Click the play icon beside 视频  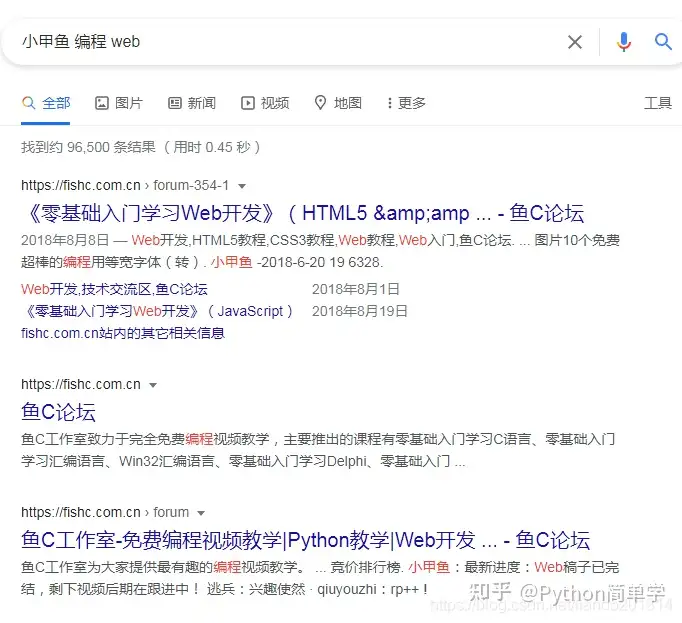click(x=248, y=103)
